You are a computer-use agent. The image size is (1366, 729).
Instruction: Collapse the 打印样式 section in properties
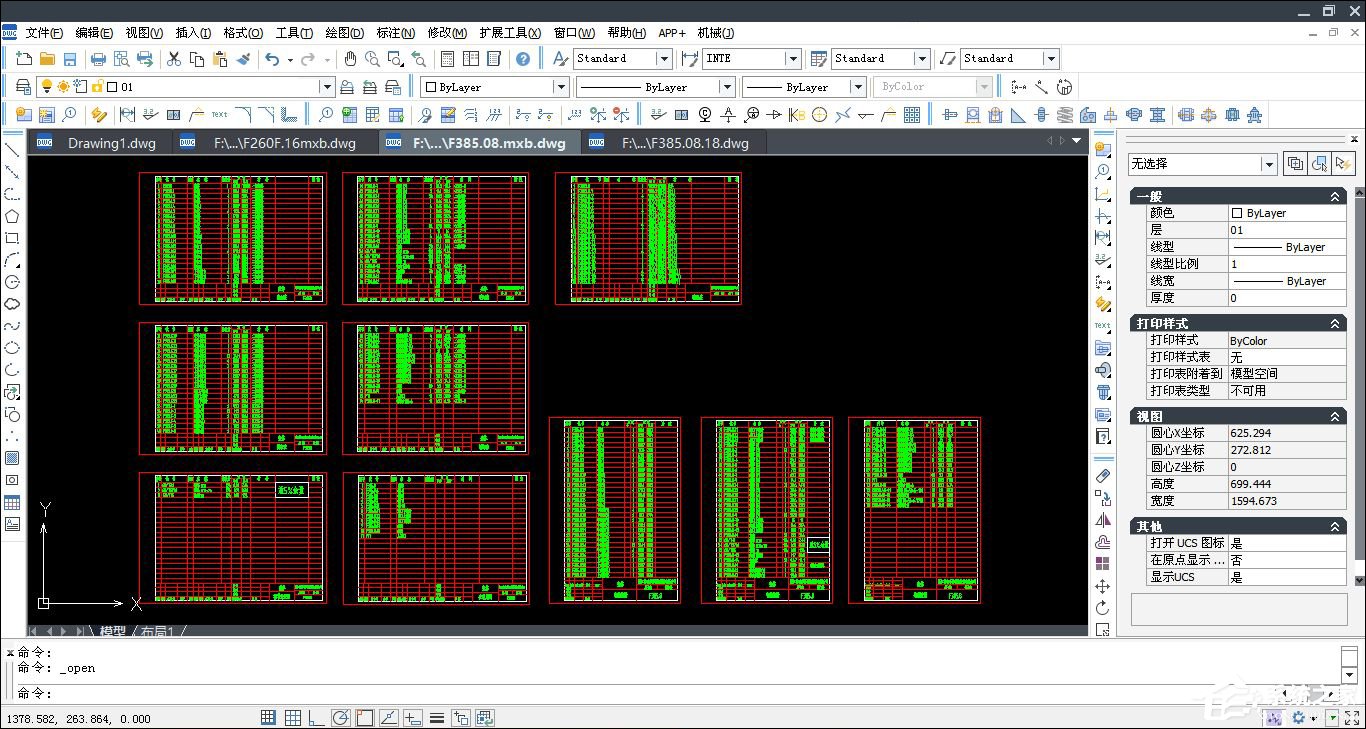(1335, 324)
